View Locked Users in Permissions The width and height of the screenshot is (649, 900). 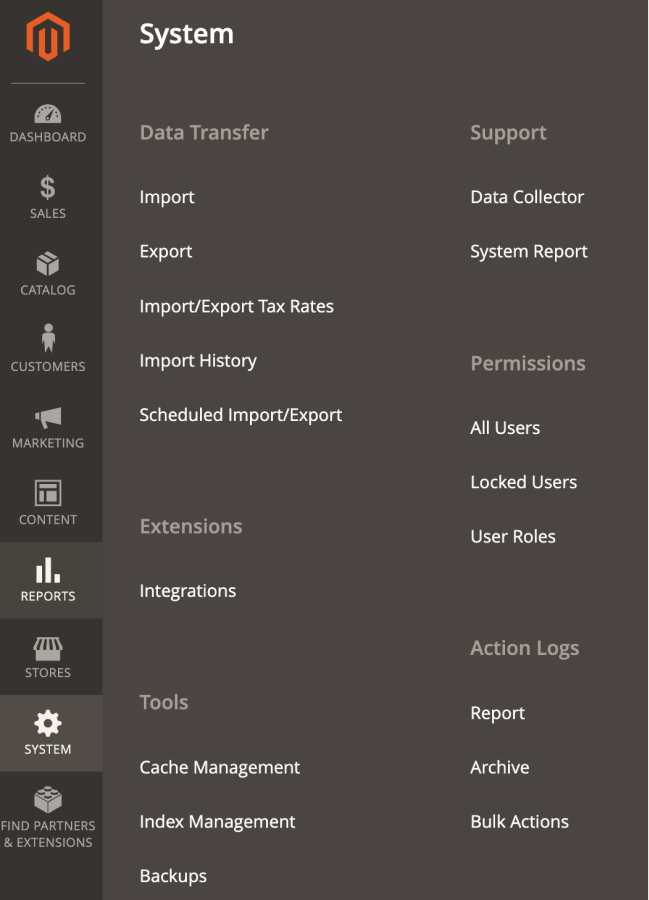point(523,482)
